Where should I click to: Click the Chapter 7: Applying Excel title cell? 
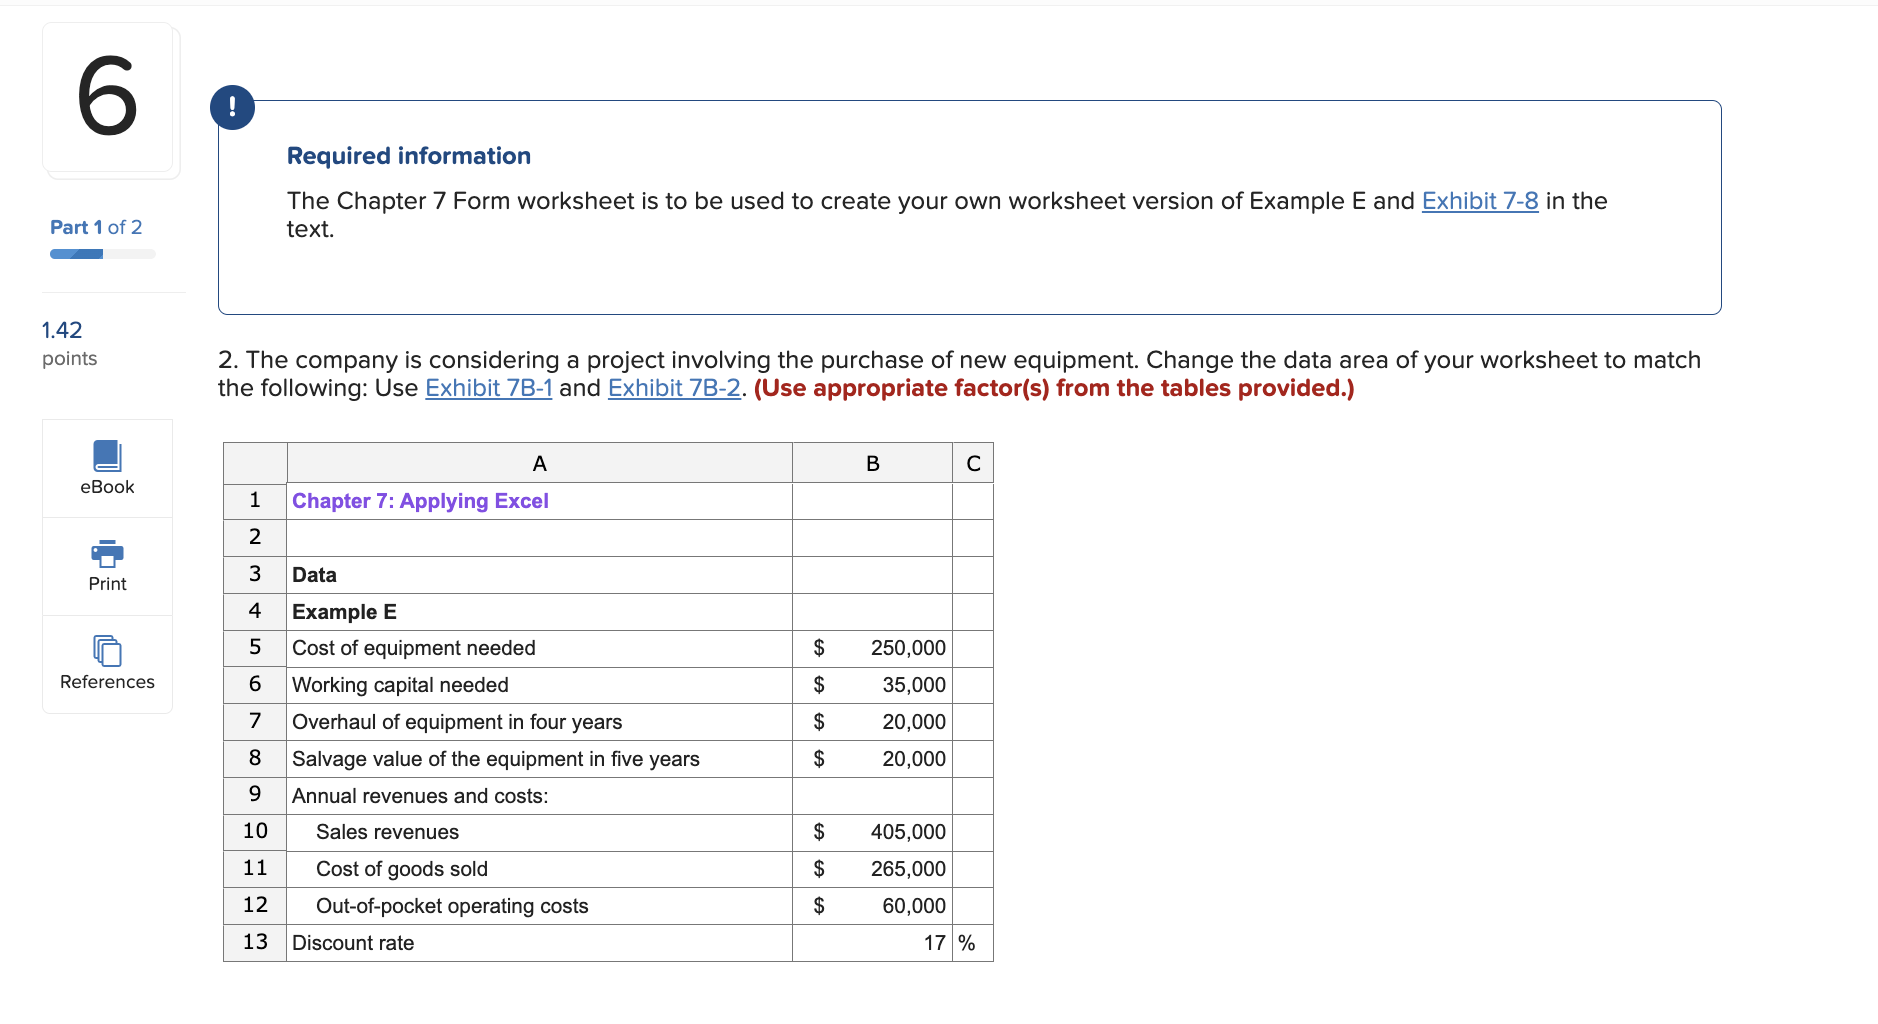click(x=420, y=500)
